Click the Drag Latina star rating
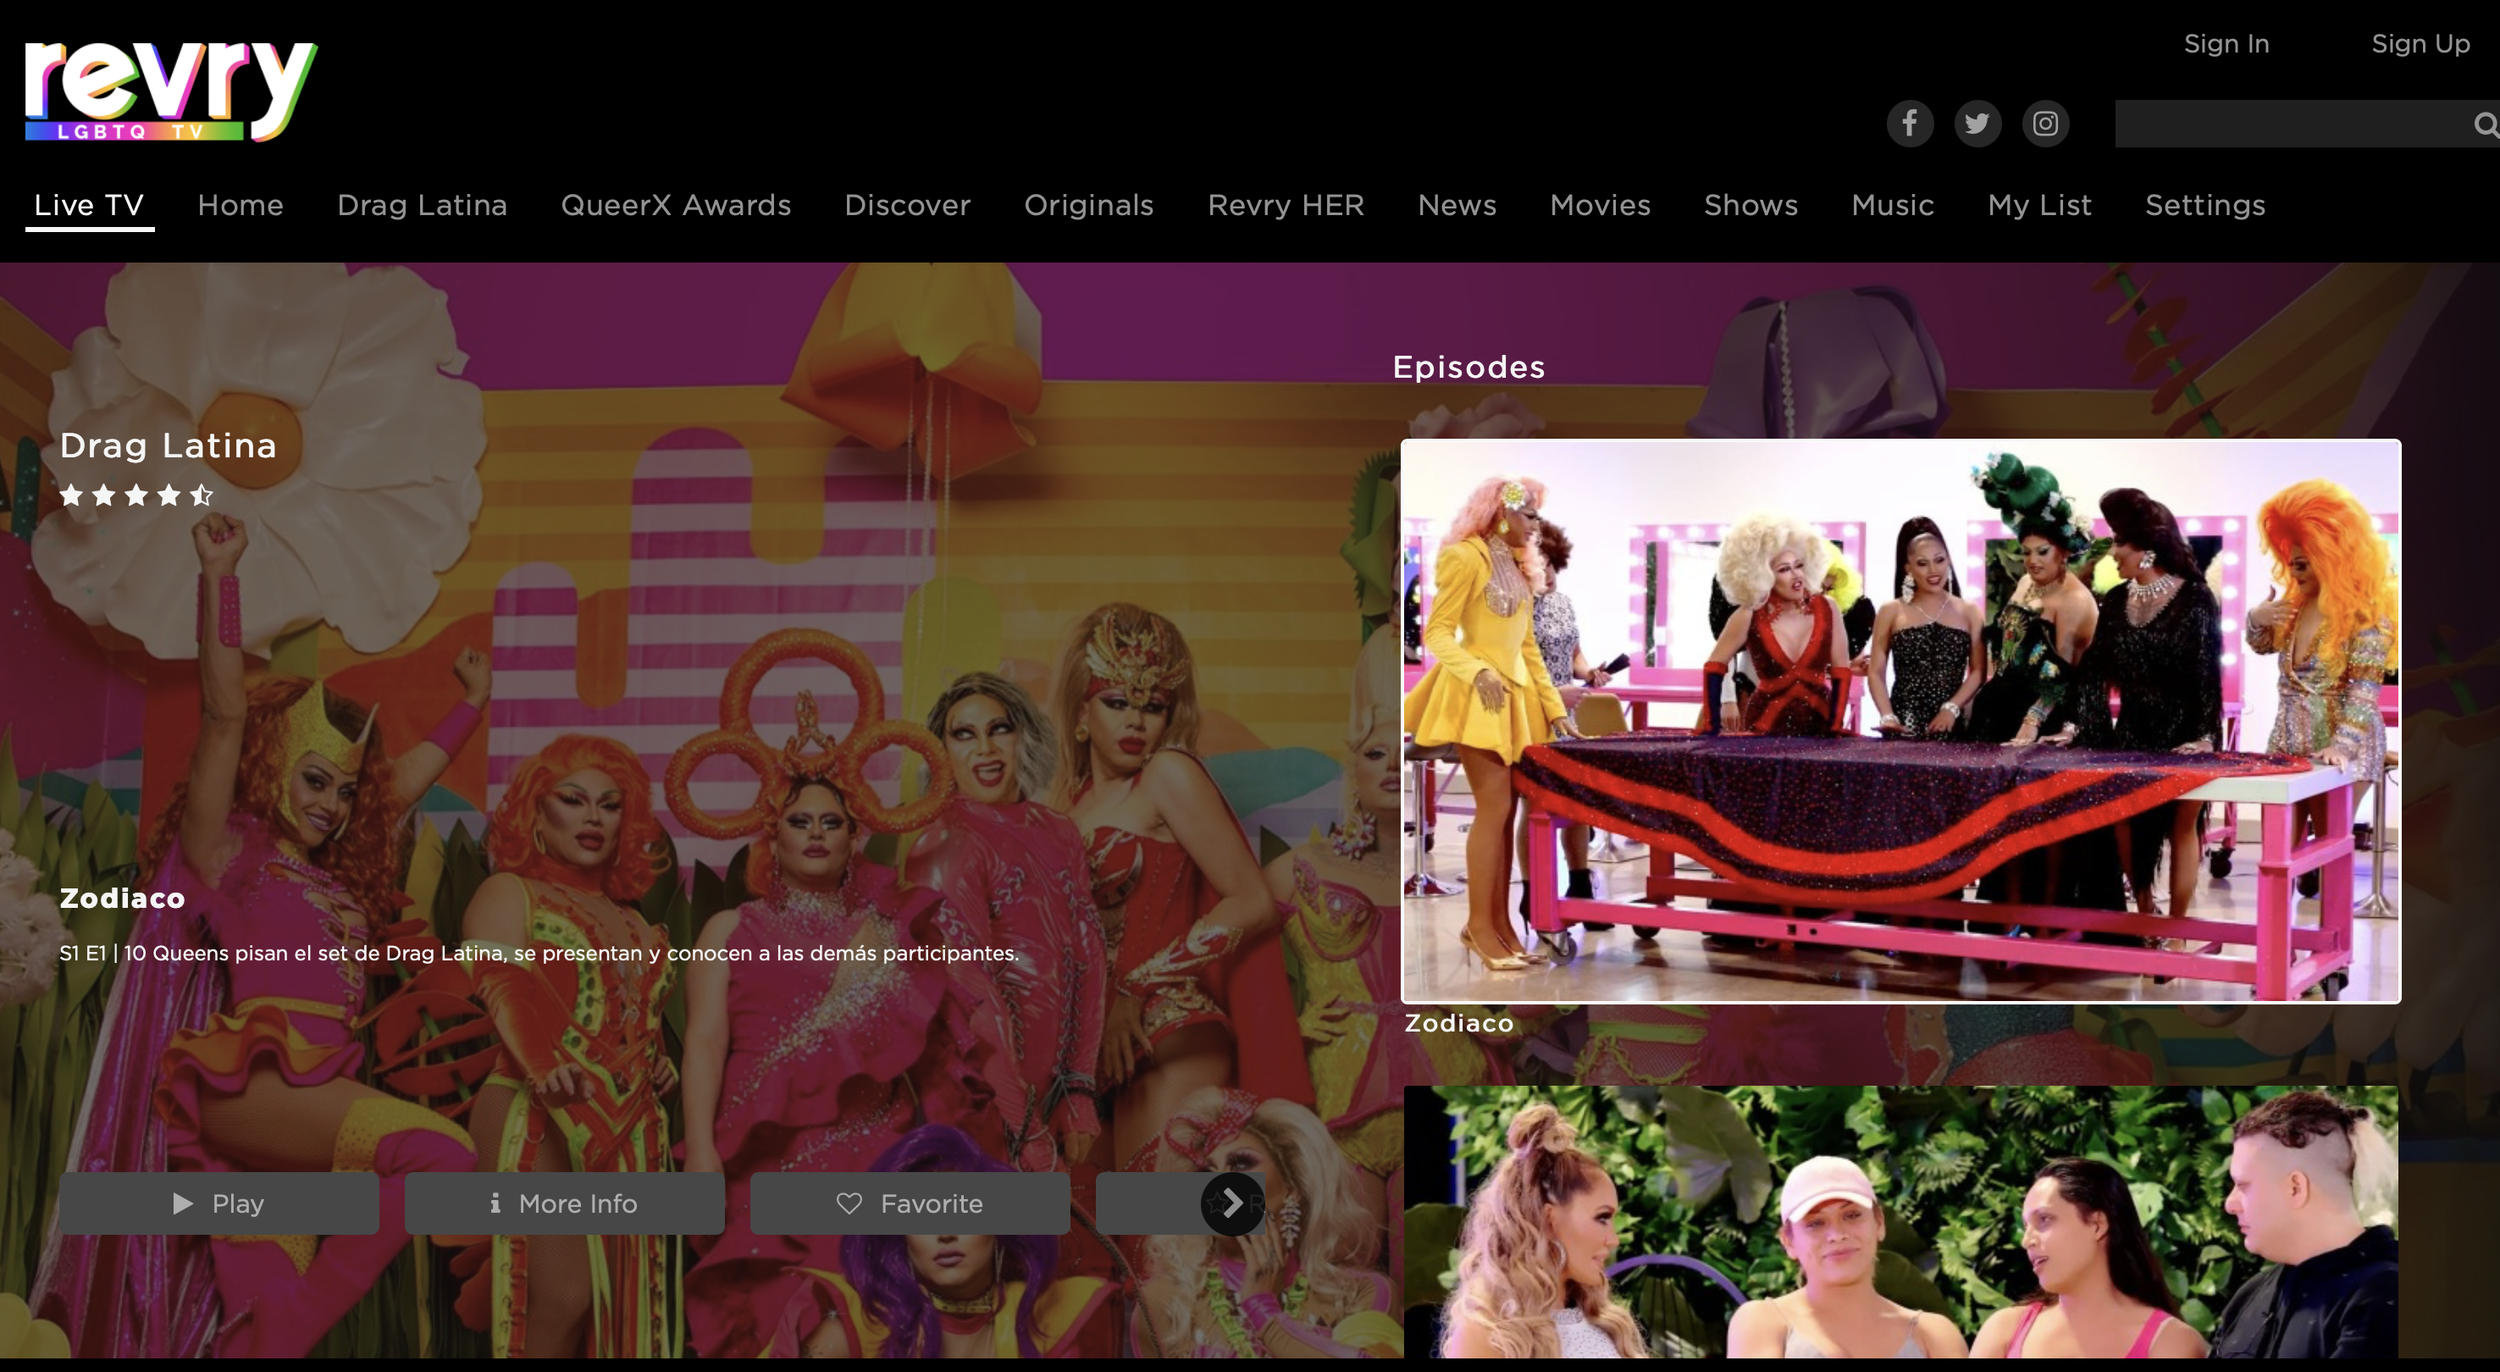 pos(136,495)
